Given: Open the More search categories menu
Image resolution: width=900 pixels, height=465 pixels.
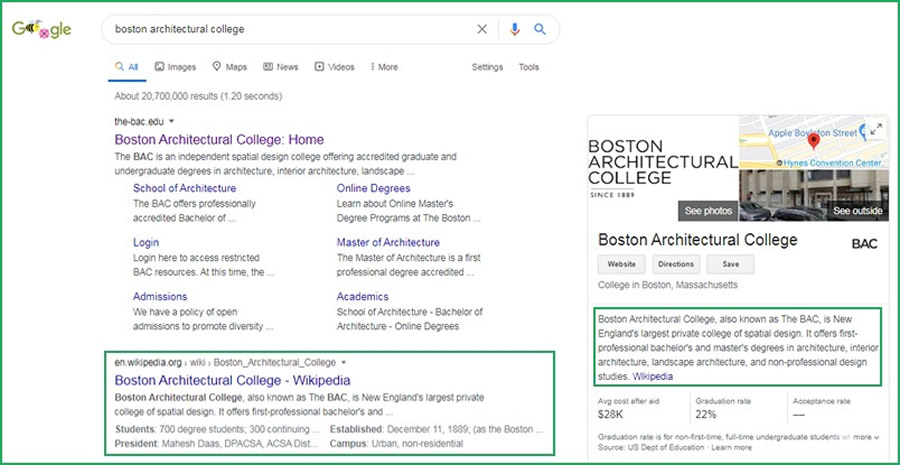Looking at the screenshot, I should (385, 67).
